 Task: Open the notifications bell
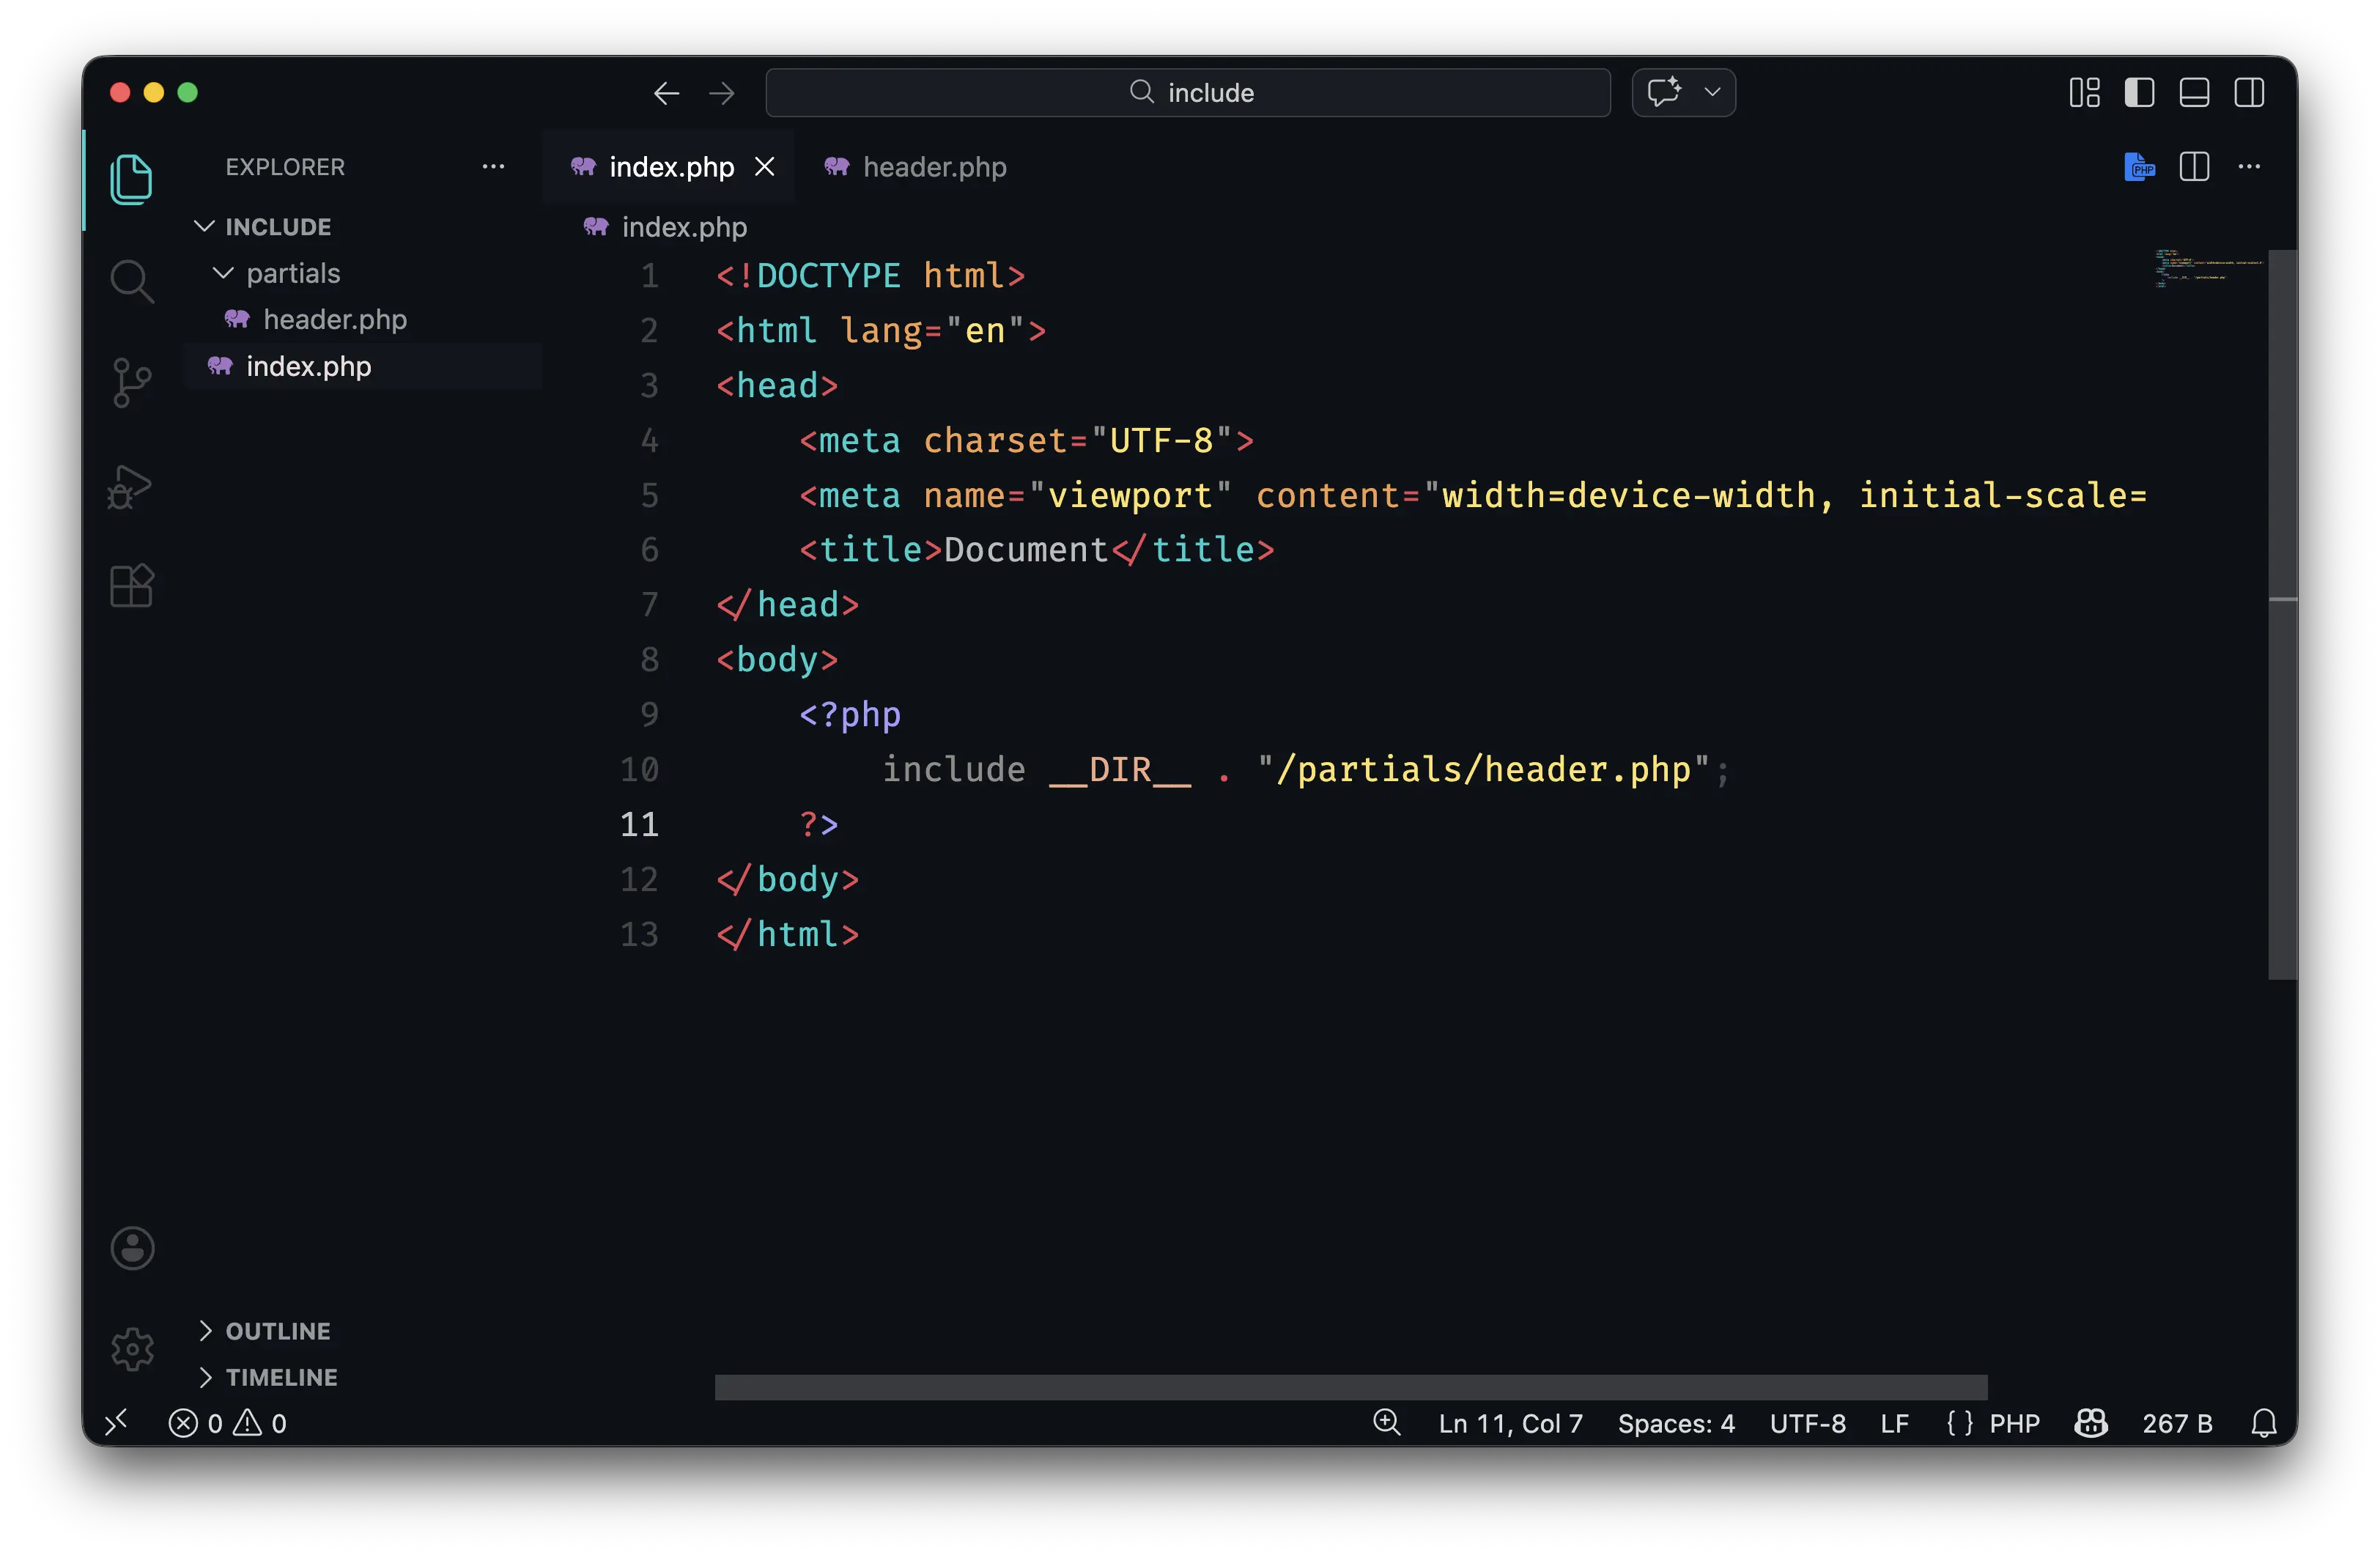tap(2264, 1423)
